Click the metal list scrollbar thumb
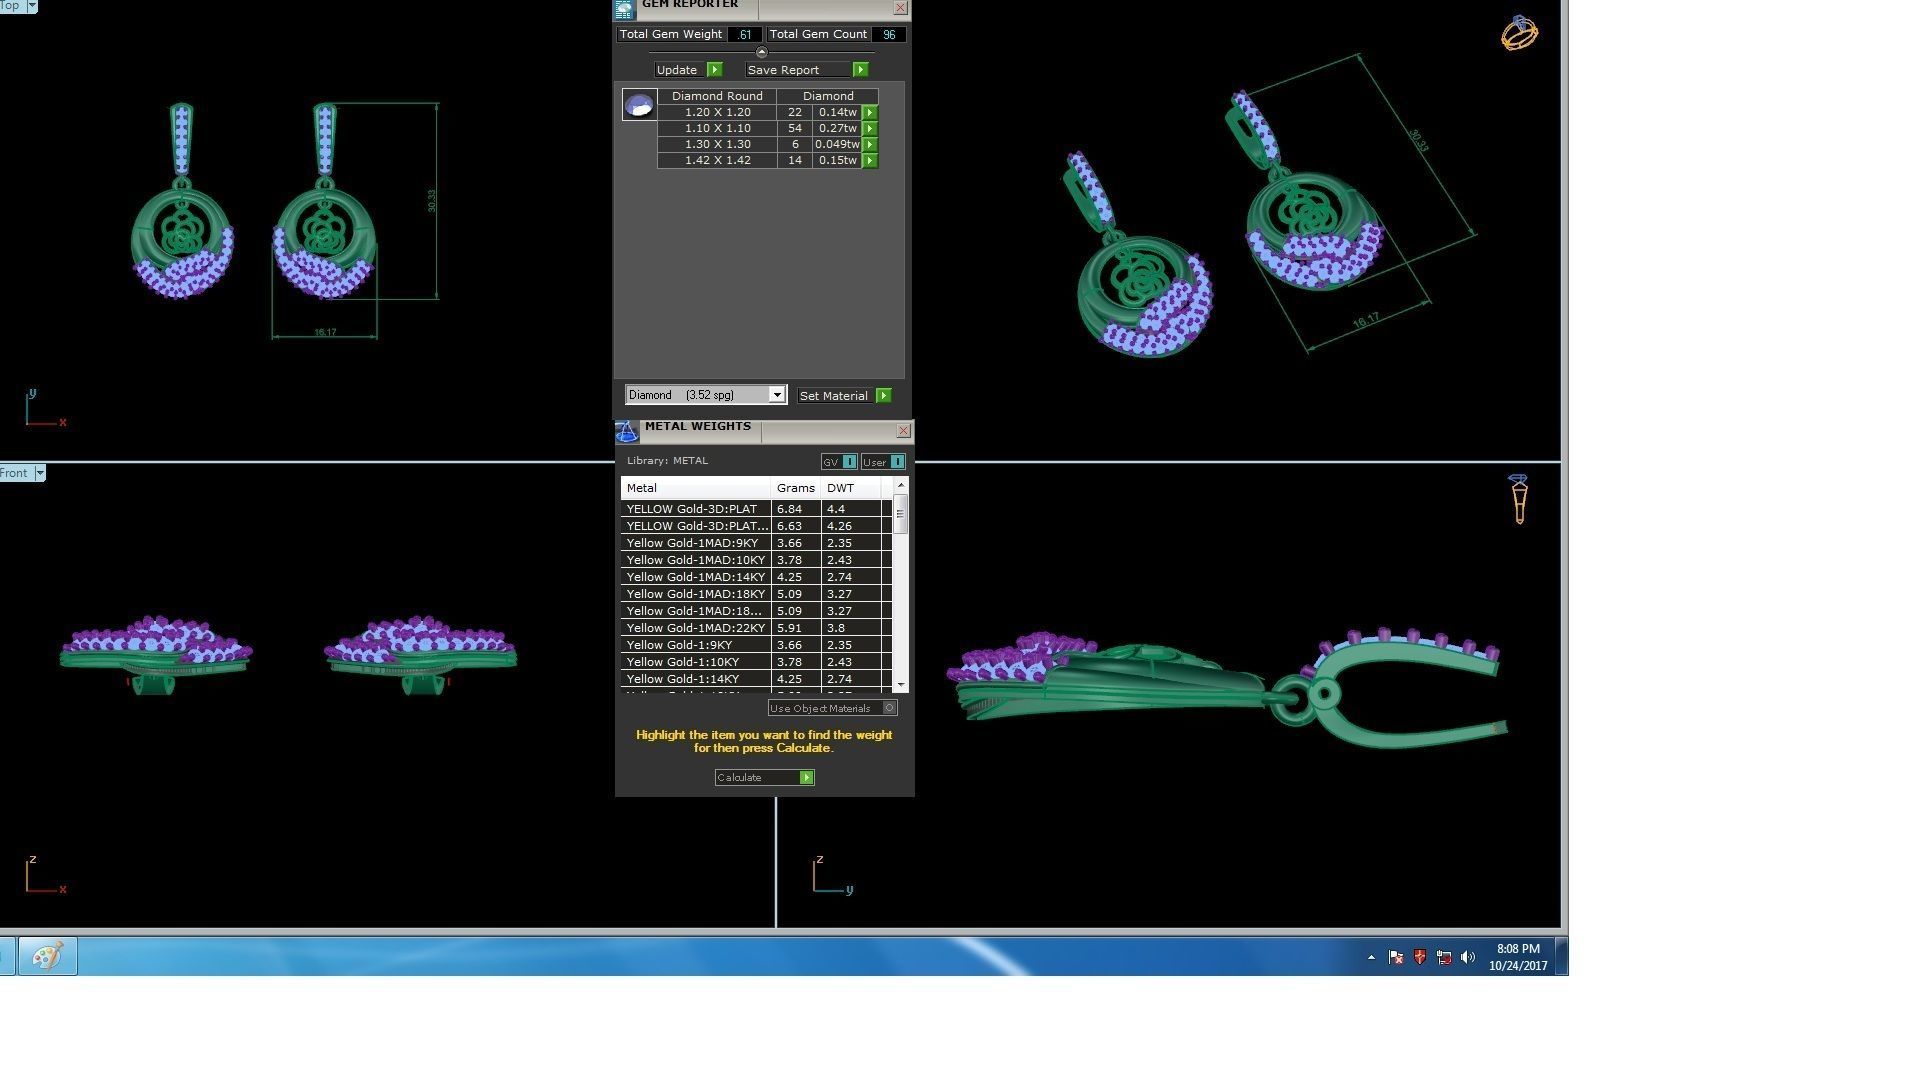The width and height of the screenshot is (1920, 1080). pos(901,514)
